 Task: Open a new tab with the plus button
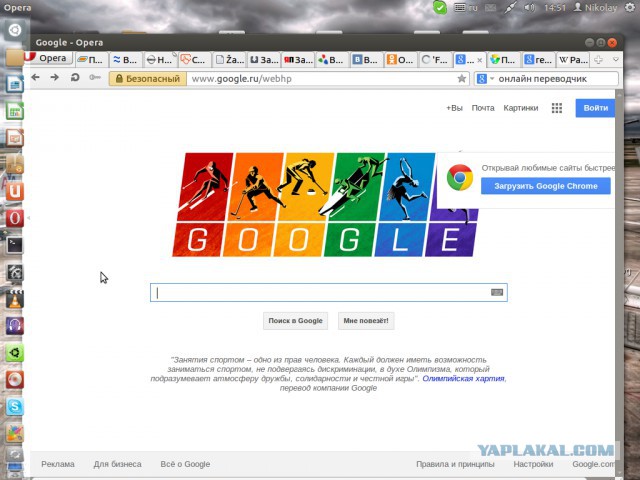pos(598,60)
